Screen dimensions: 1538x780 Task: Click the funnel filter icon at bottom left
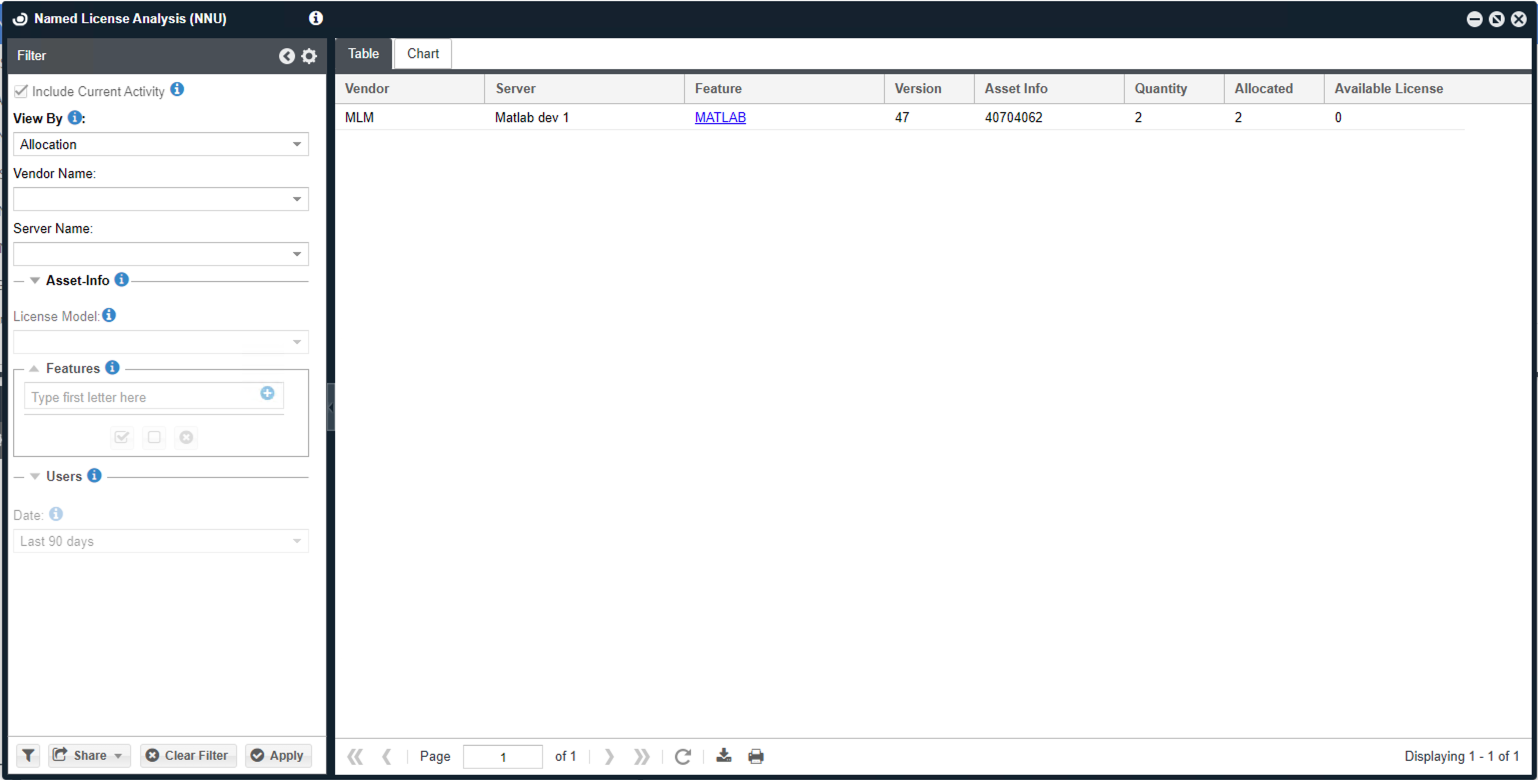point(28,755)
